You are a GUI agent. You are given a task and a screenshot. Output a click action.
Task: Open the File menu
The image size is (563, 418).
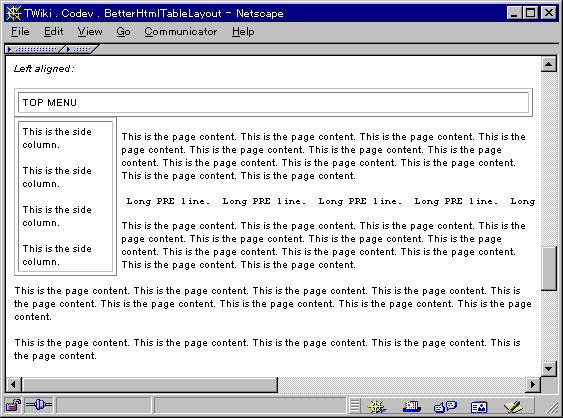20,32
